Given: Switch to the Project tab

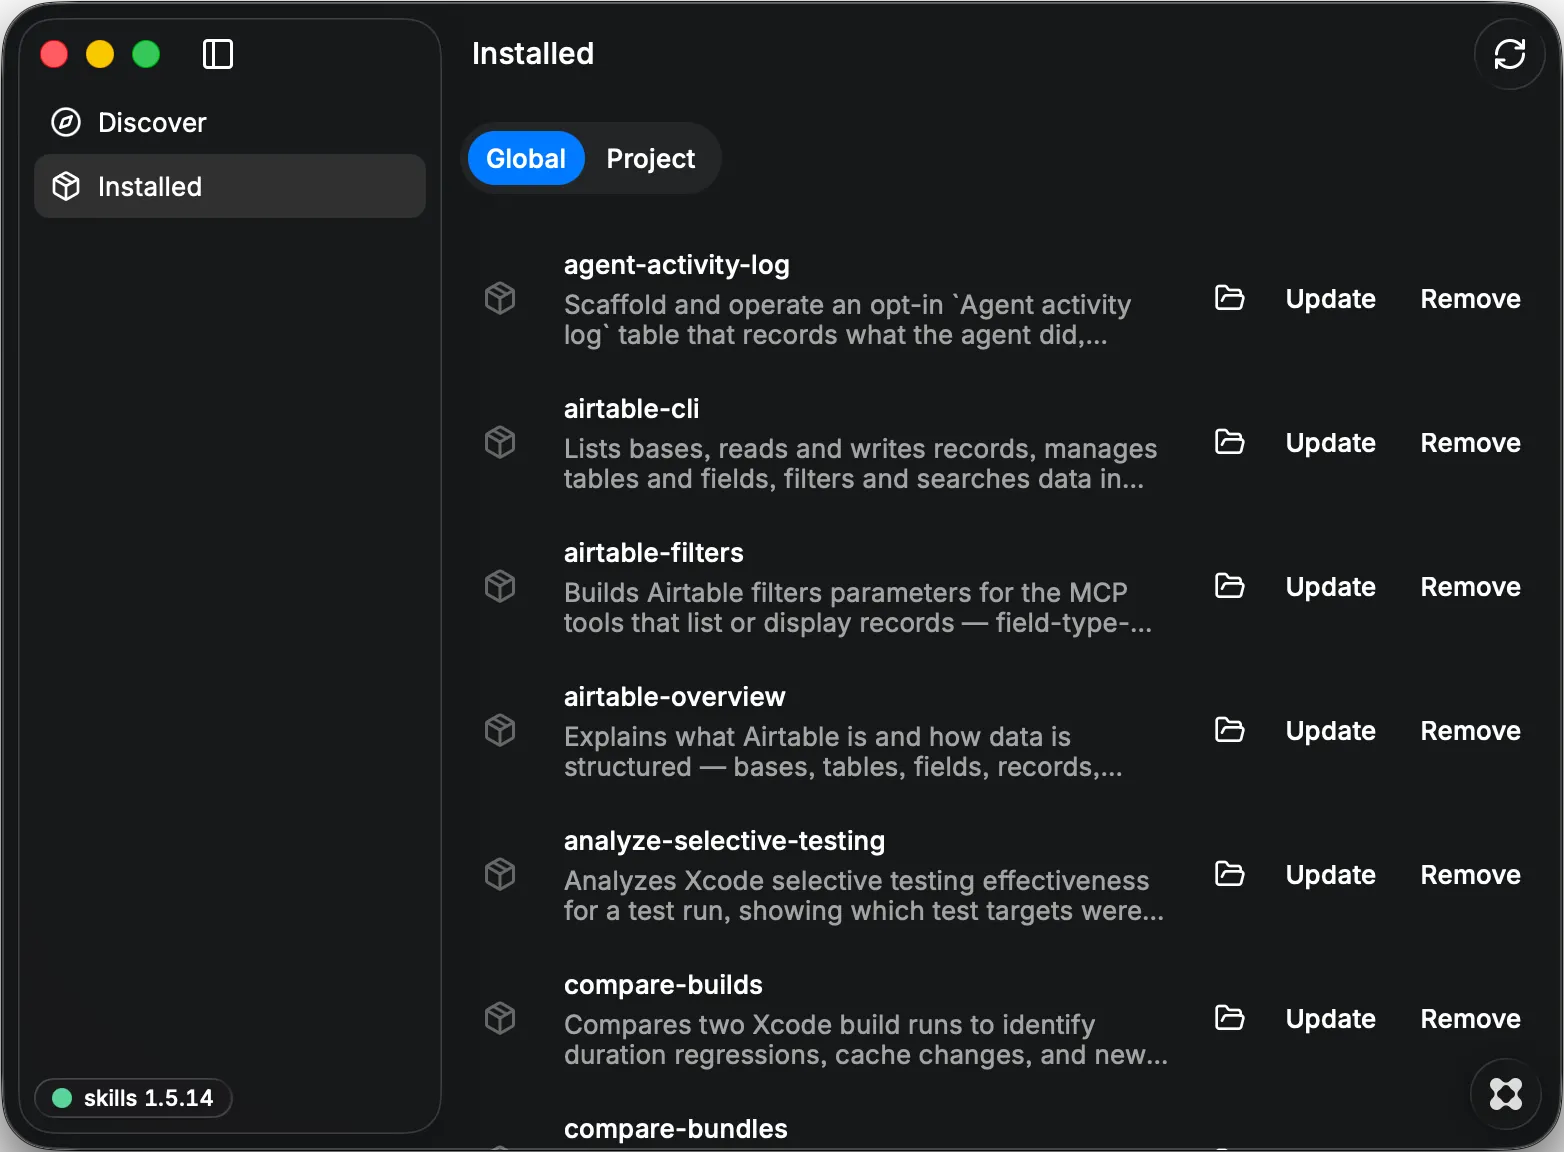Looking at the screenshot, I should pyautogui.click(x=650, y=158).
